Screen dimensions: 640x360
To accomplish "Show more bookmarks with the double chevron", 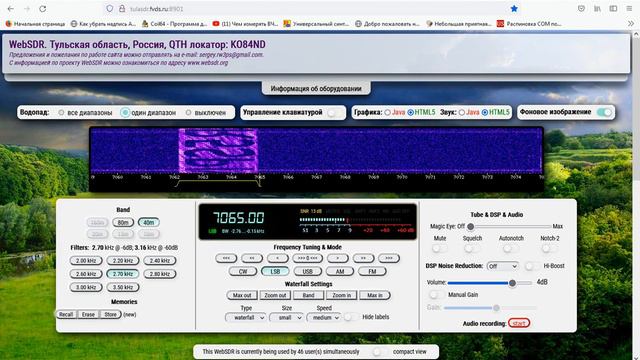I will [x=631, y=24].
